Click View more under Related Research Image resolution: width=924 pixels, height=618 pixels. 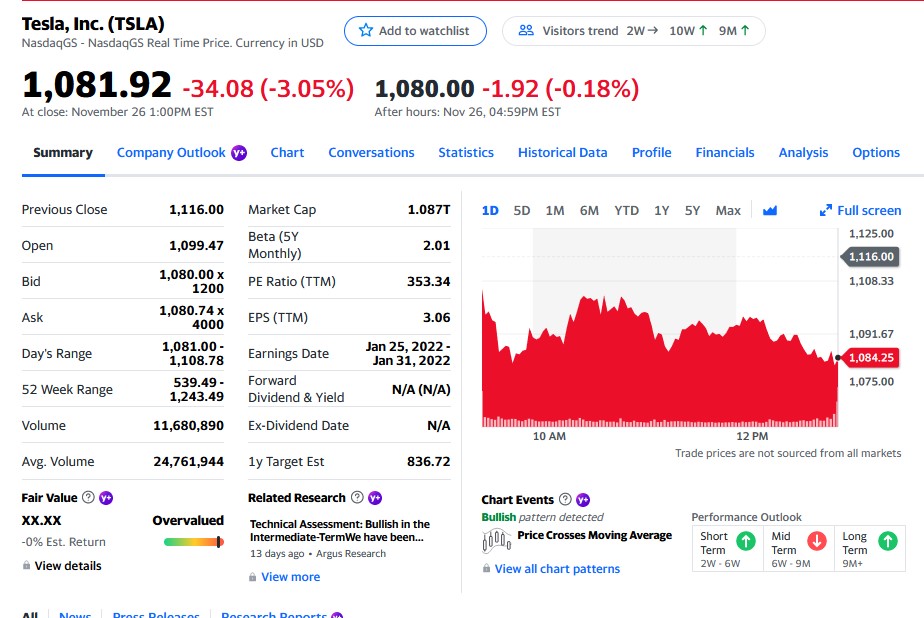point(290,577)
